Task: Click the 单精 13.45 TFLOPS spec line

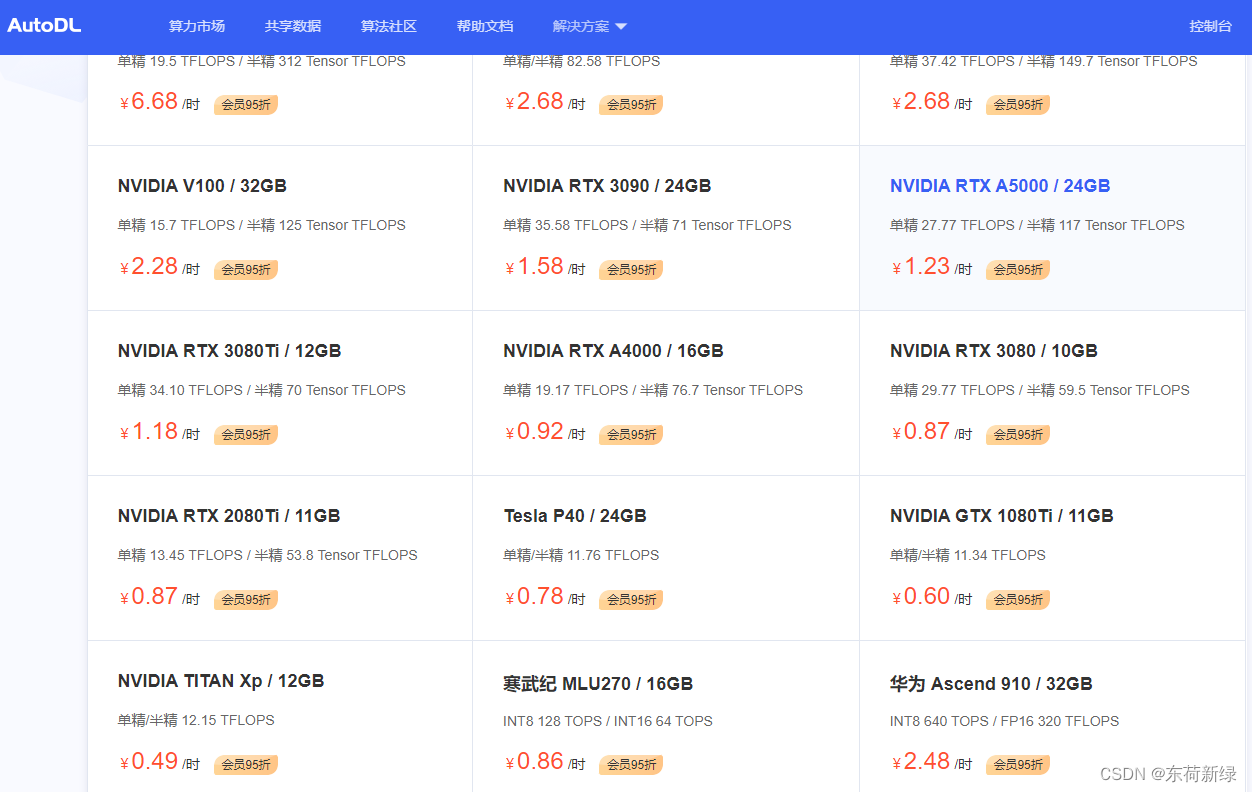Action: [267, 555]
